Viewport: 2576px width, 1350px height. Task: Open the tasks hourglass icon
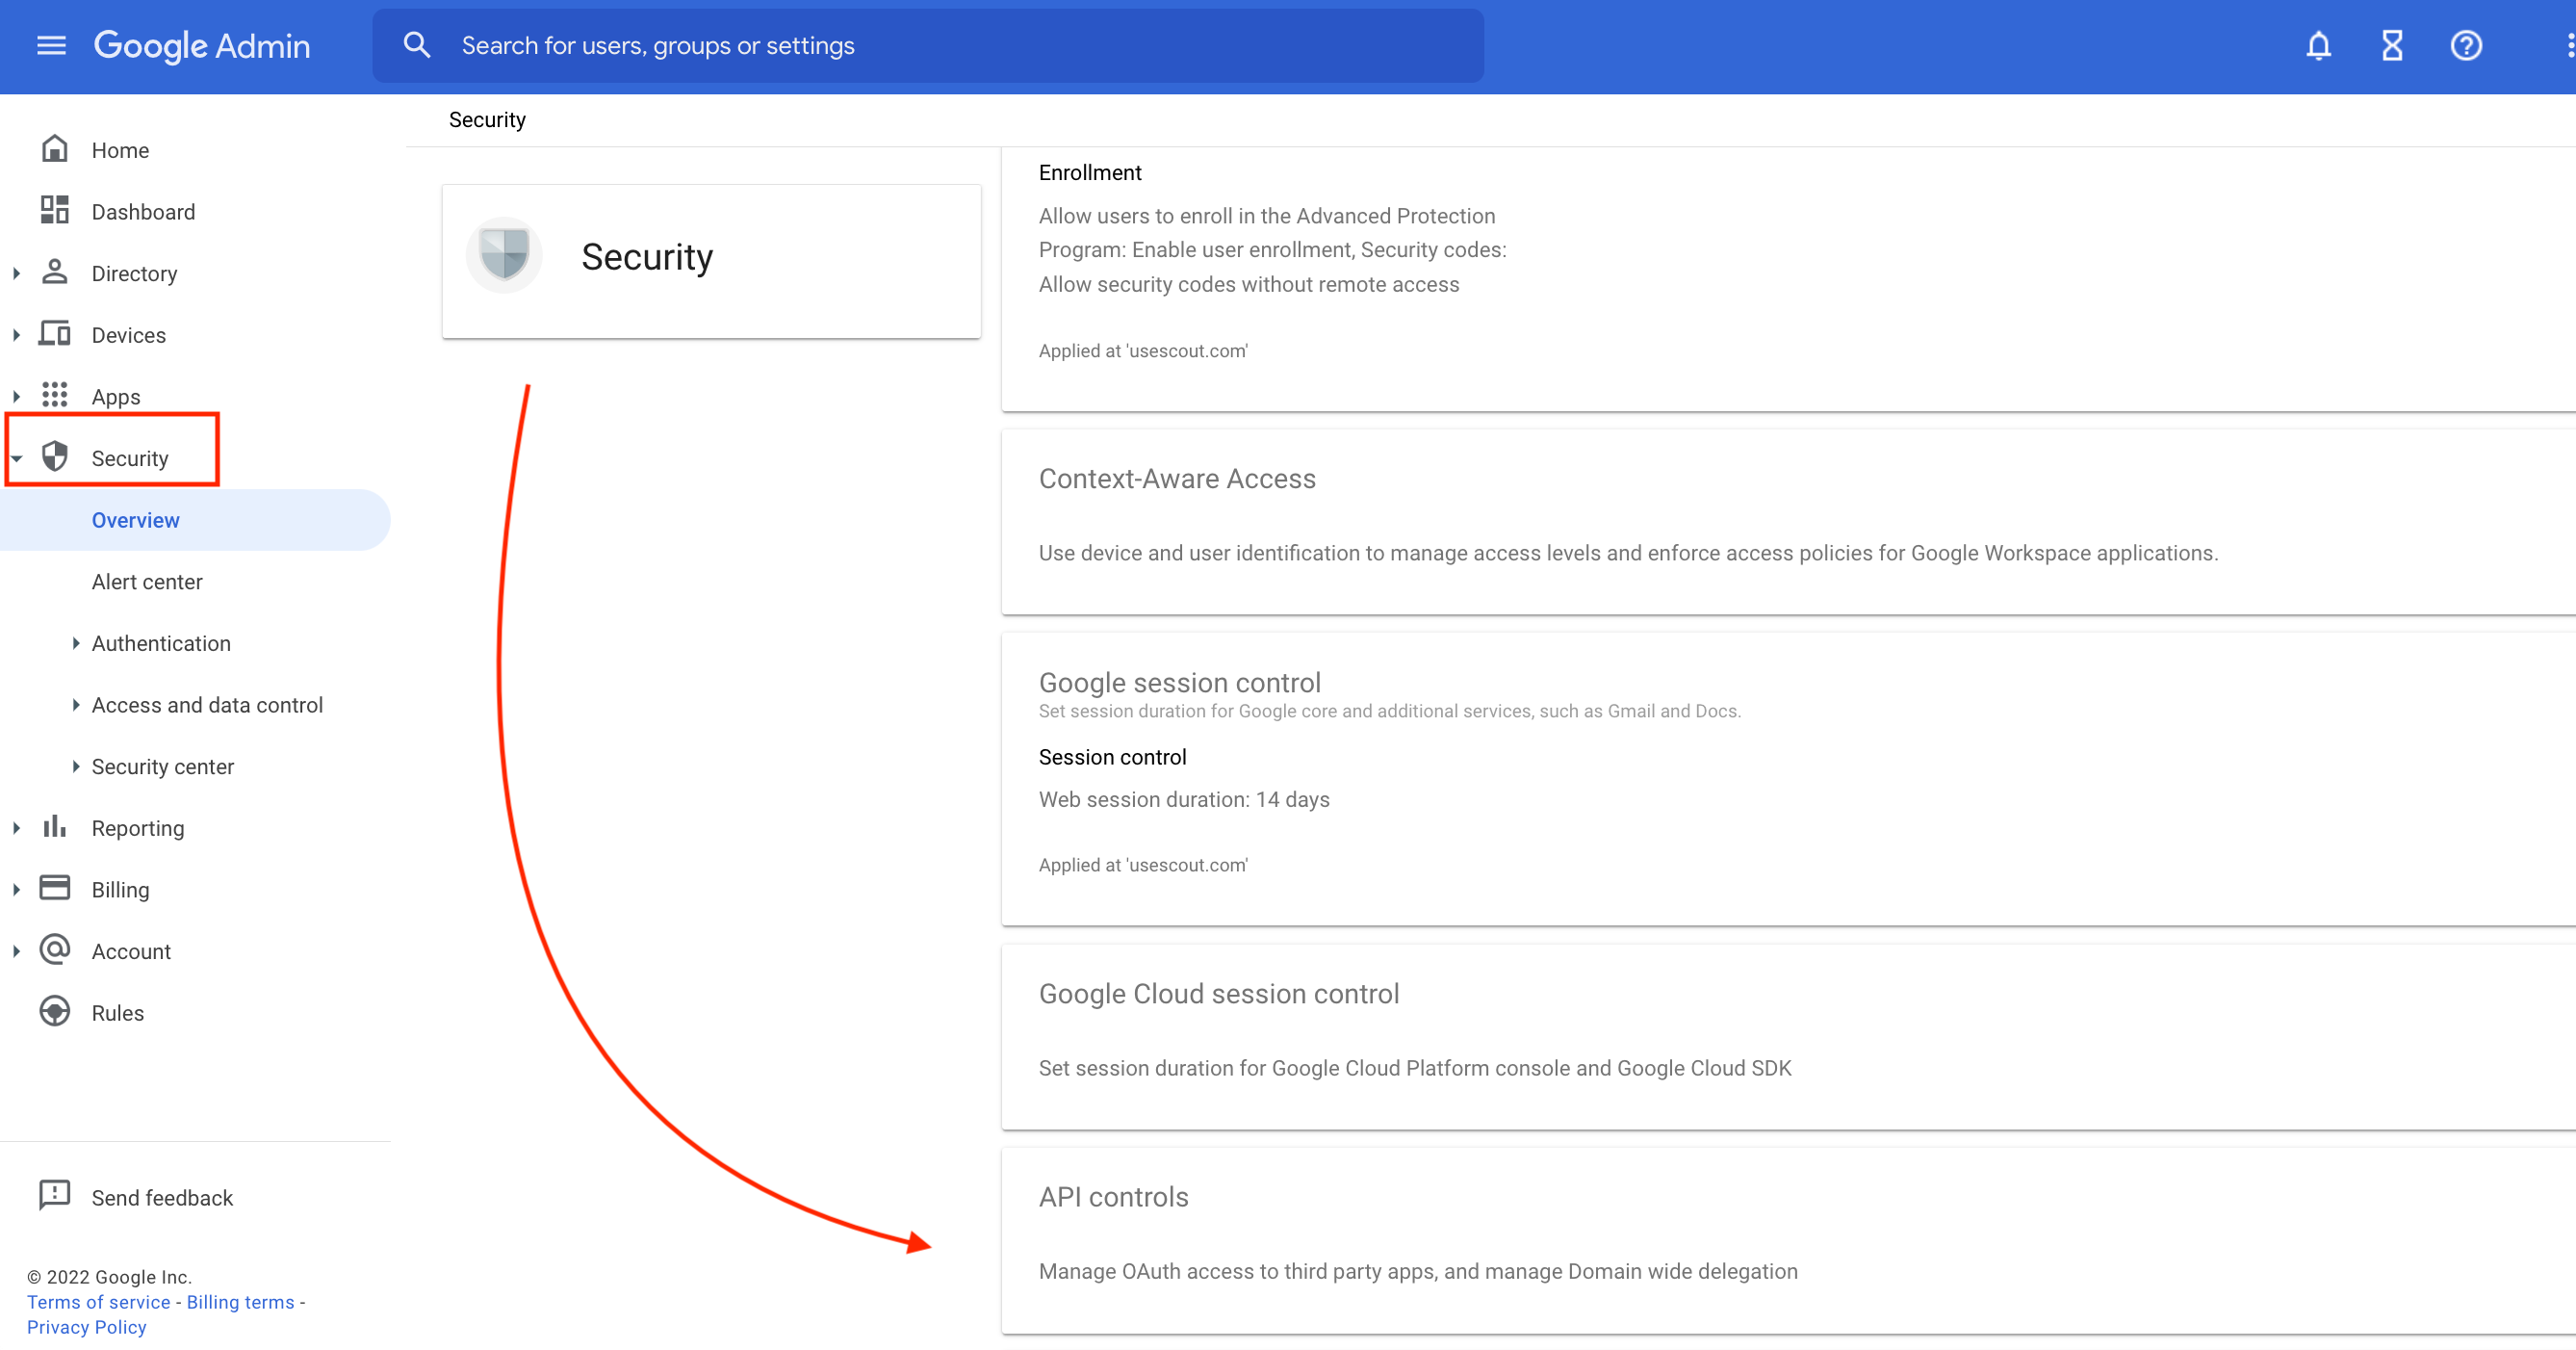click(x=2392, y=45)
